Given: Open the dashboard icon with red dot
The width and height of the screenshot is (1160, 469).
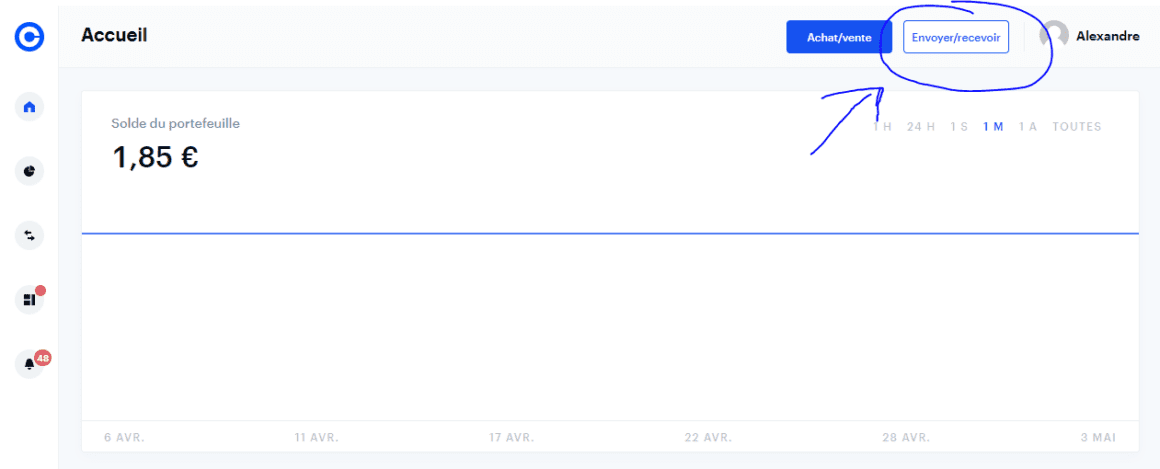Looking at the screenshot, I should [x=29, y=299].
